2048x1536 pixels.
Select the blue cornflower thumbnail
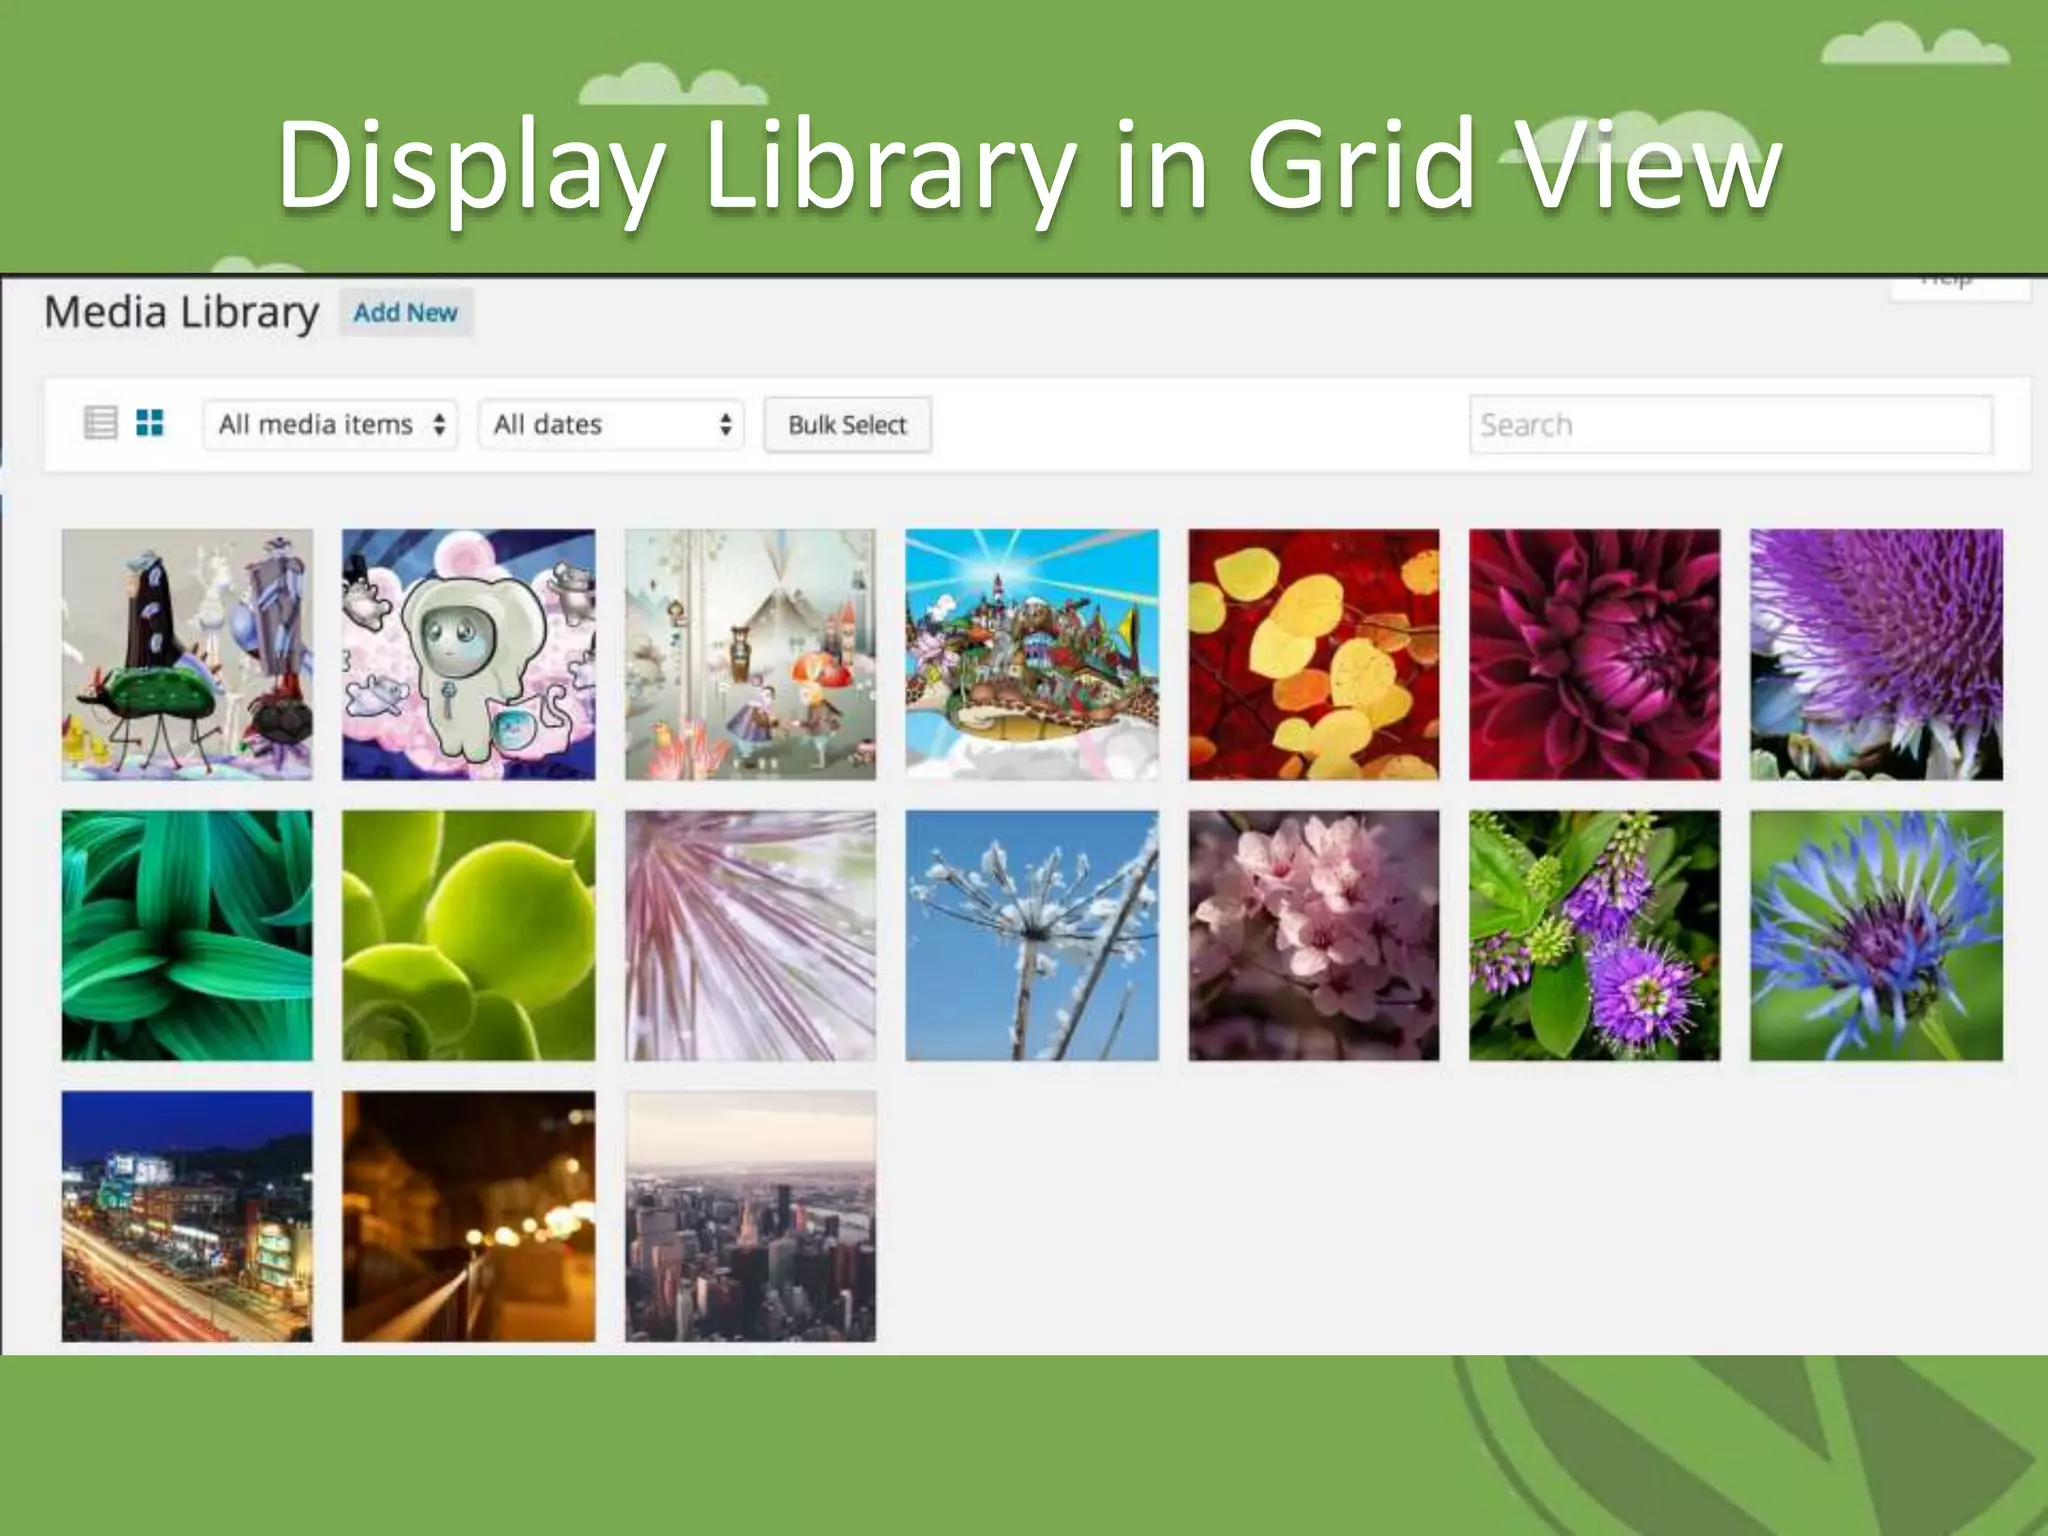(1877, 936)
